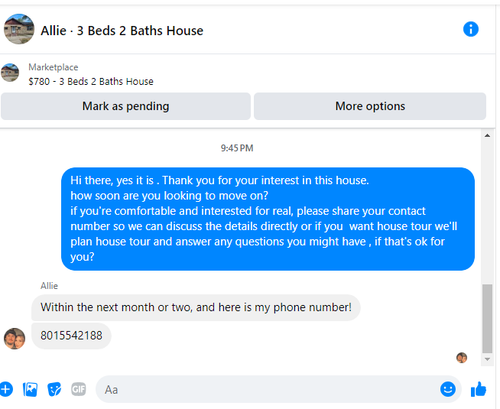Choose a sticker from the sticker icon
This screenshot has width=500, height=409.
click(x=54, y=389)
